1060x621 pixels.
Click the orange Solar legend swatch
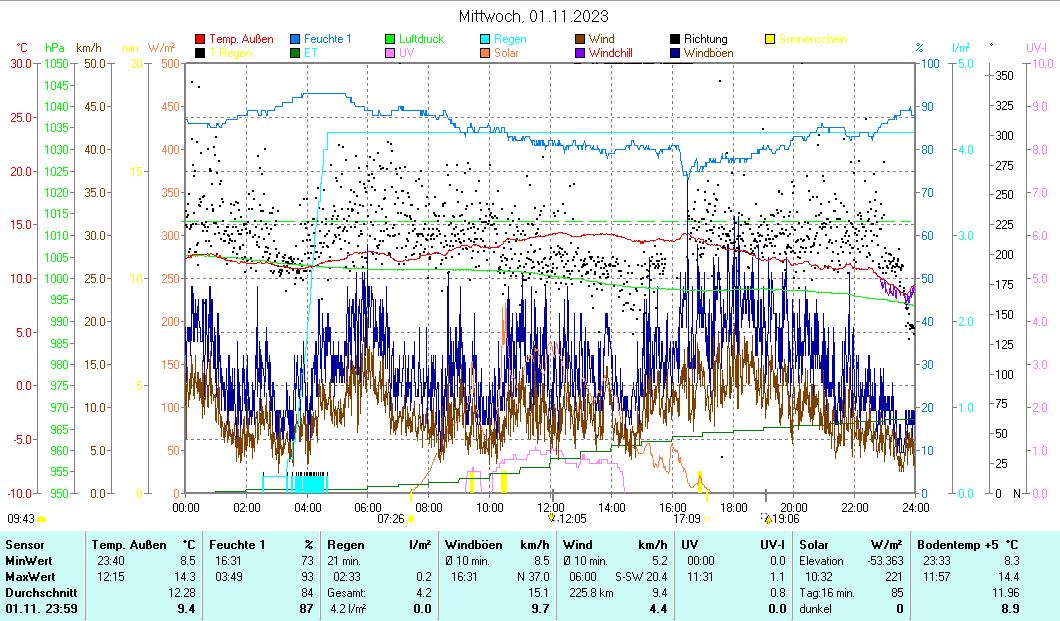tap(485, 53)
